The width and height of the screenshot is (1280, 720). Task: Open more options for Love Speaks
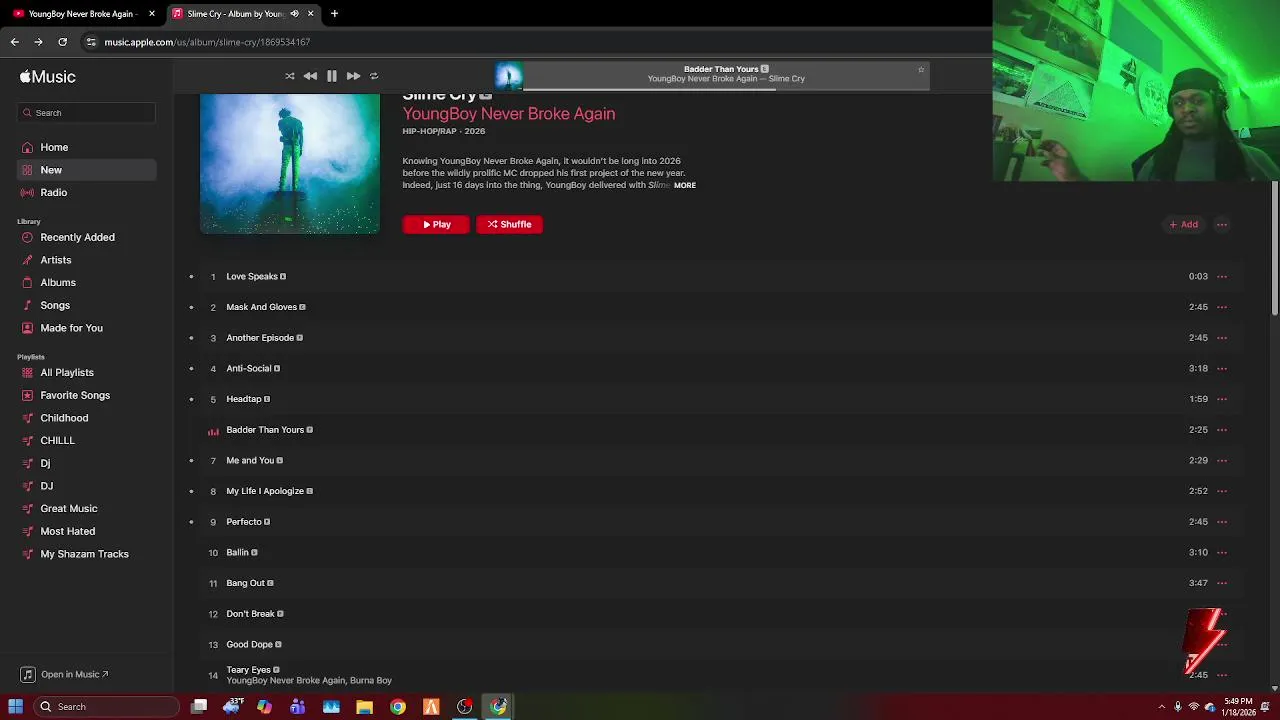coord(1222,277)
